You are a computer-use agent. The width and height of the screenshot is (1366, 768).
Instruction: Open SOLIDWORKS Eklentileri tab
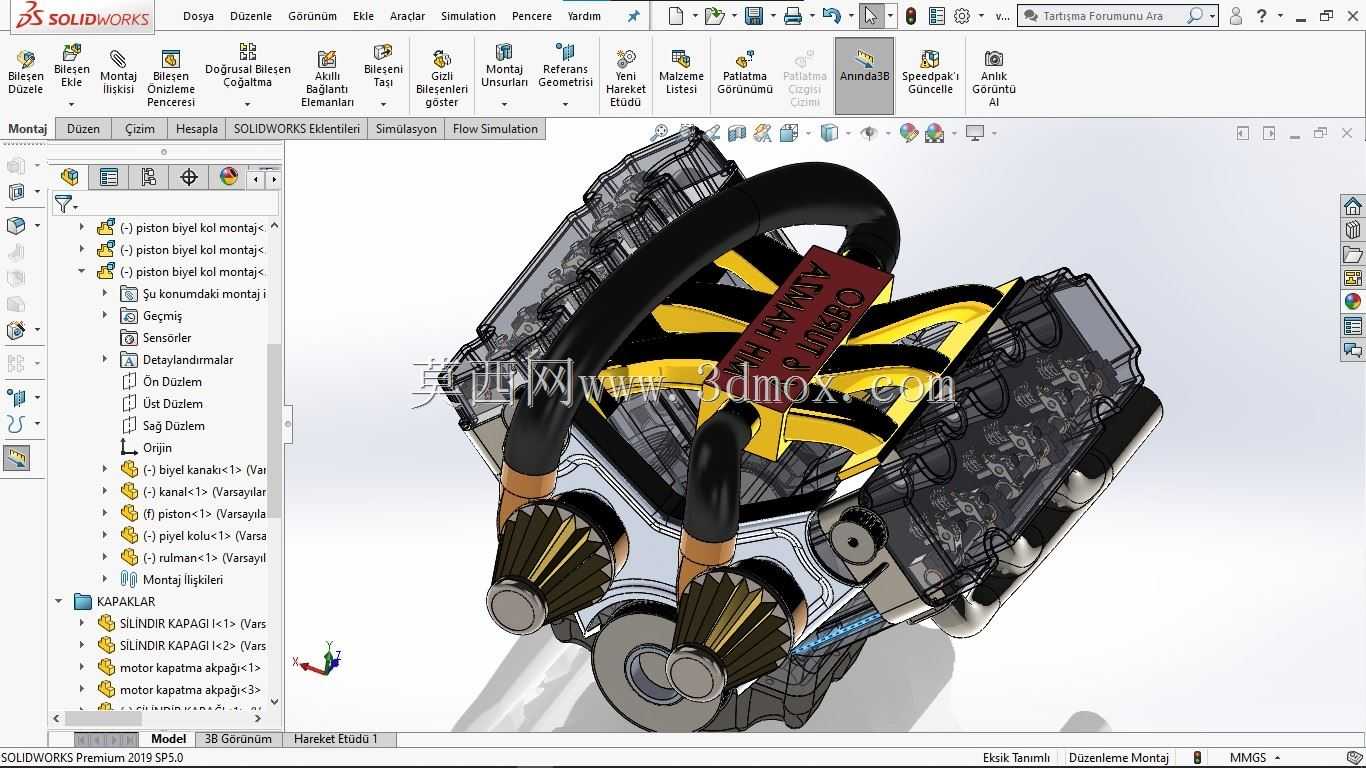pyautogui.click(x=296, y=129)
